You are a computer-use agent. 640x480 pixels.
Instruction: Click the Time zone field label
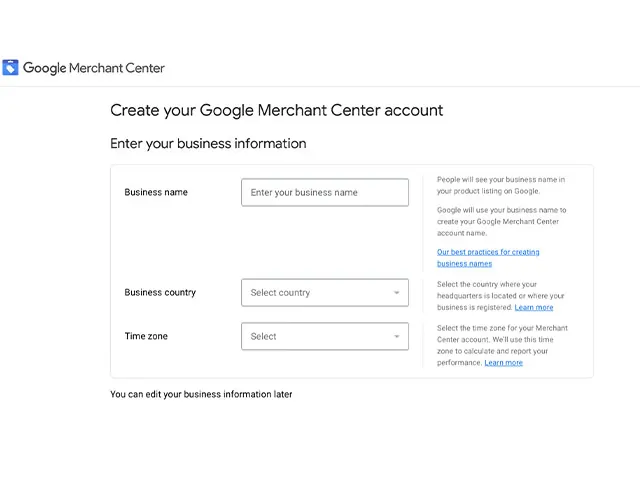(146, 336)
